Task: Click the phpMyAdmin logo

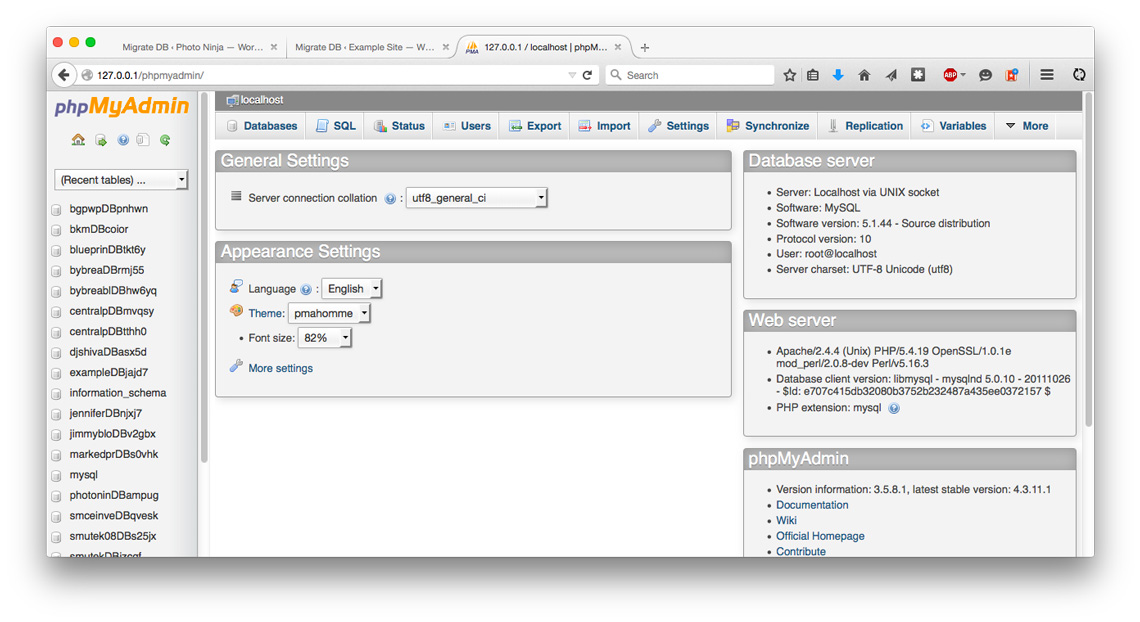Action: 121,107
